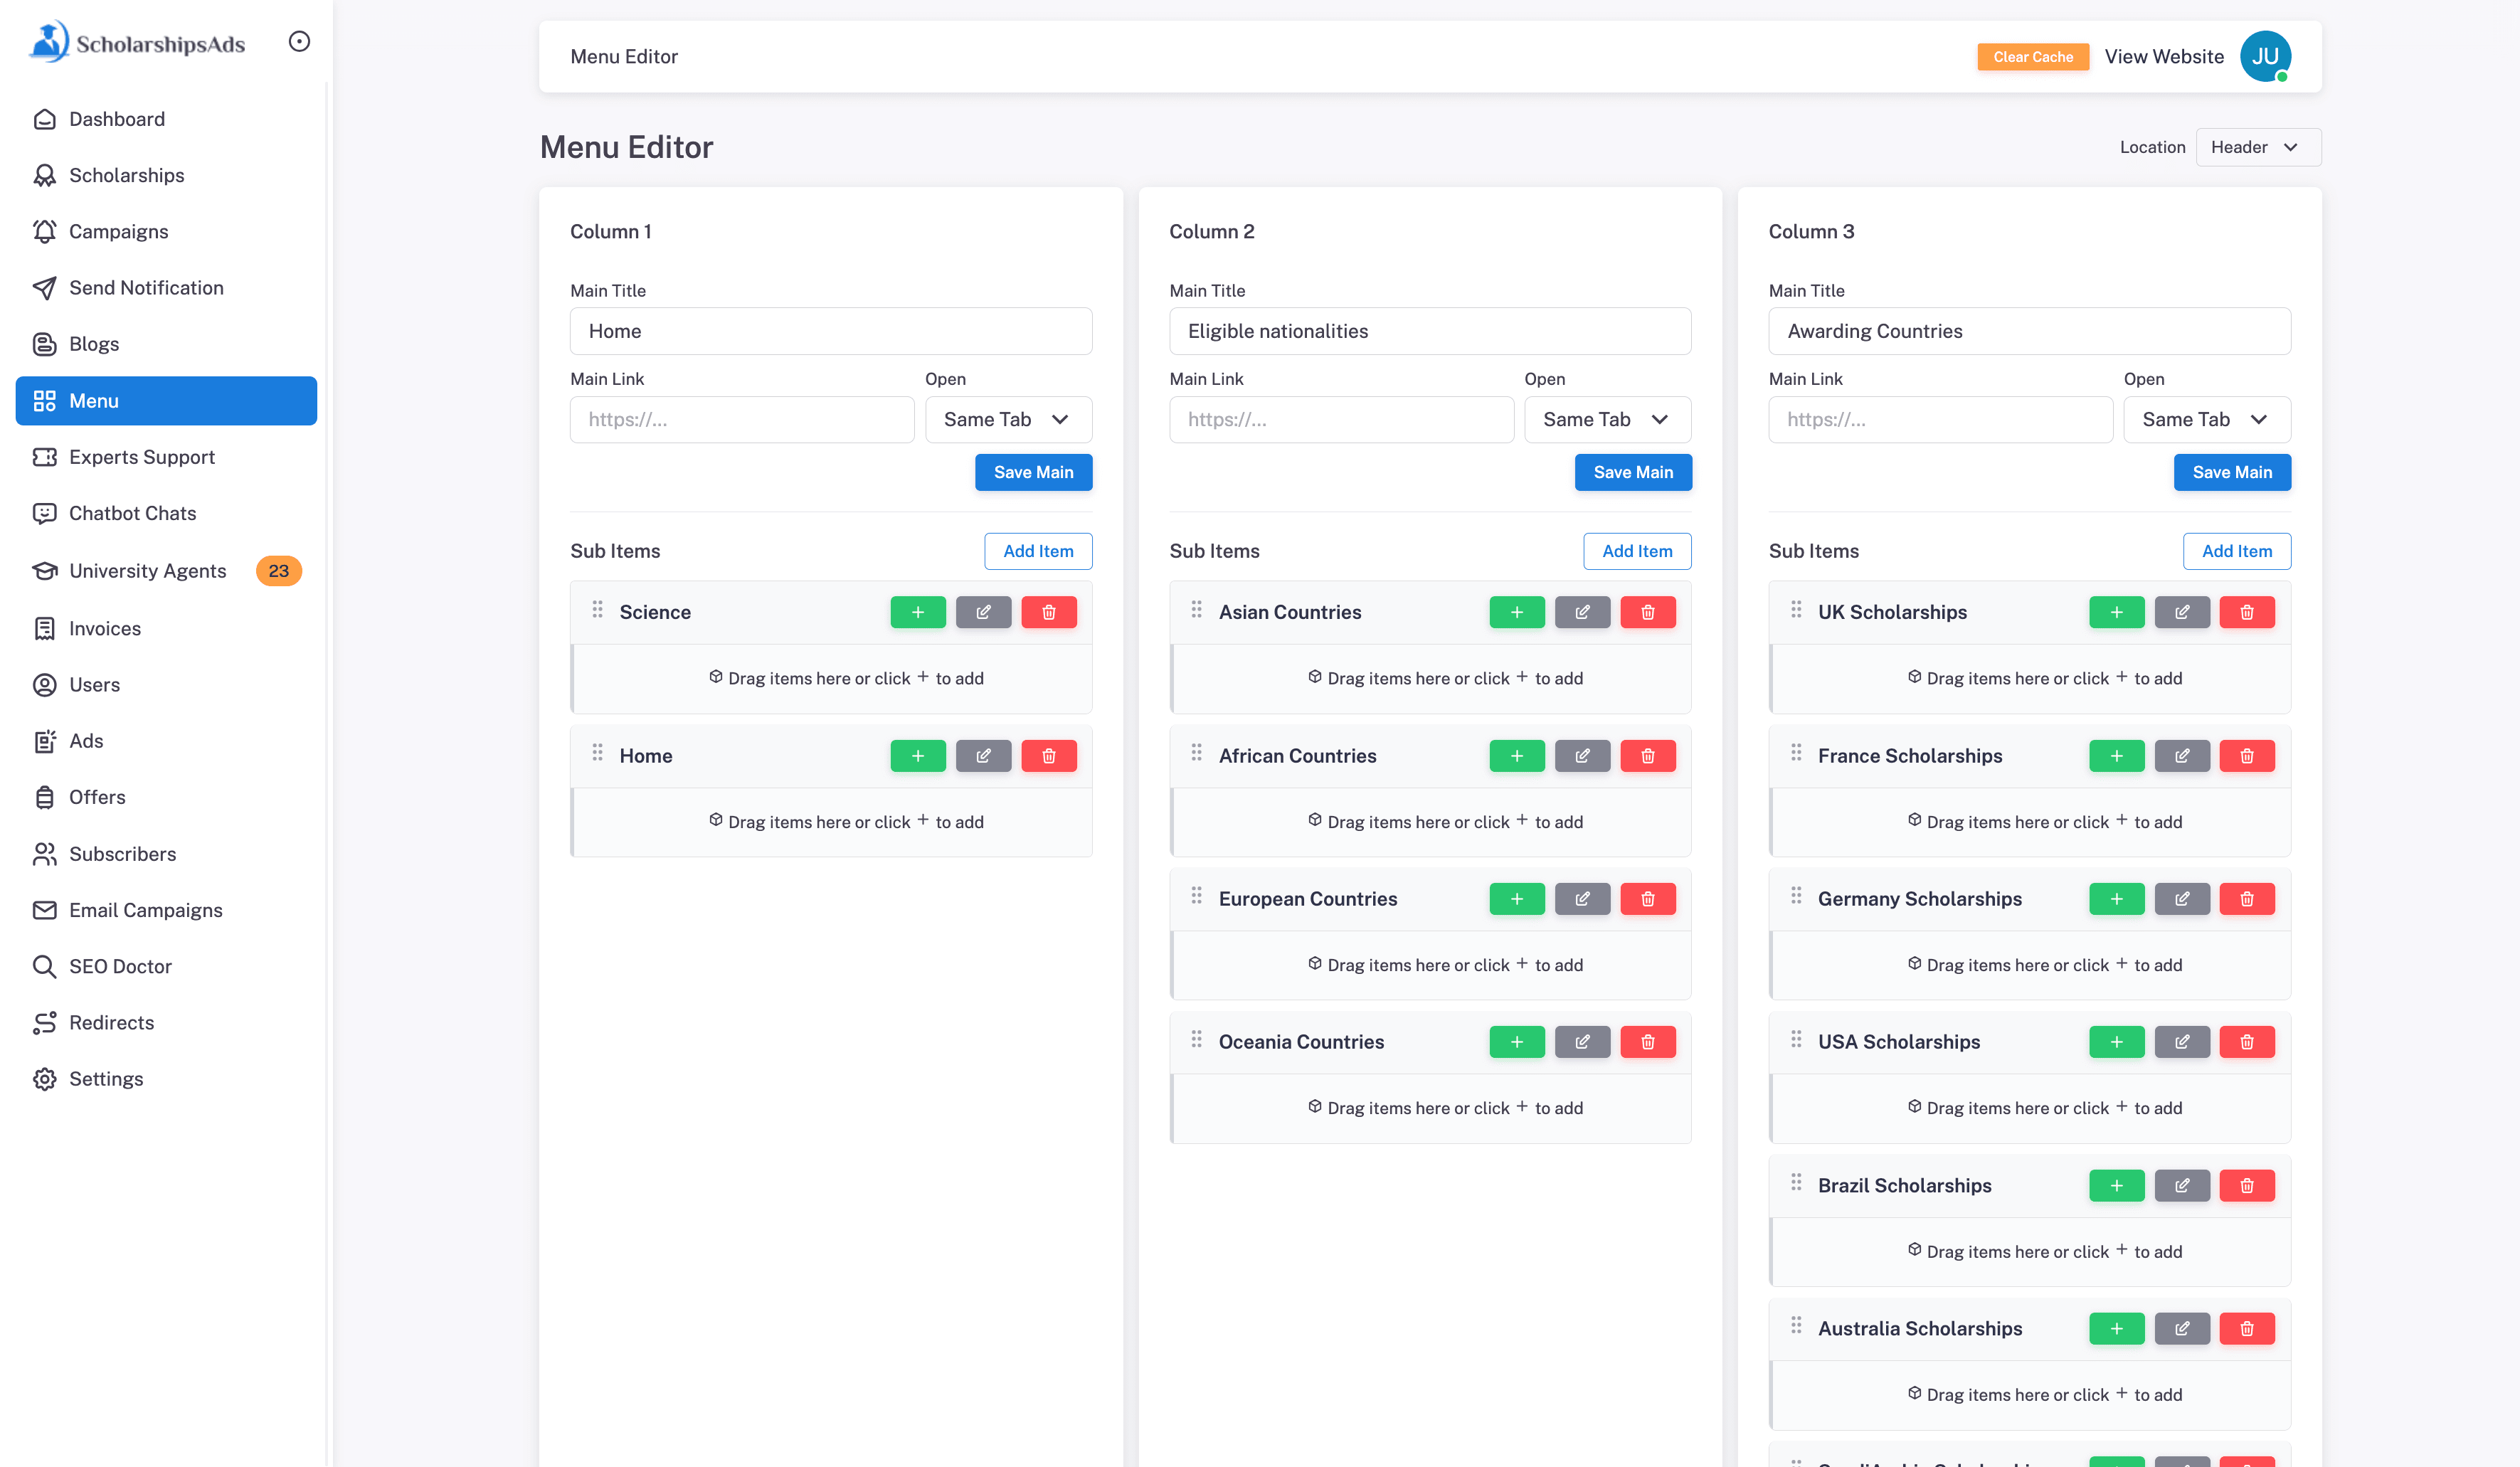Expand Column 3 Open dropdown

(2206, 420)
